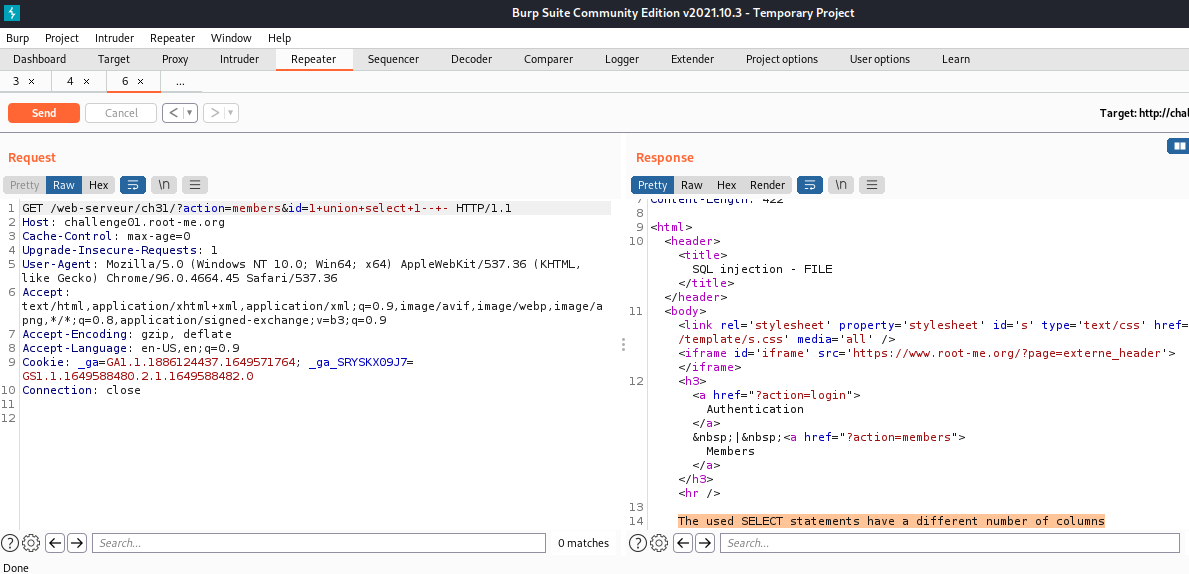Open history dropdown beside the < button
Viewport: 1189px width, 574px height.
190,113
